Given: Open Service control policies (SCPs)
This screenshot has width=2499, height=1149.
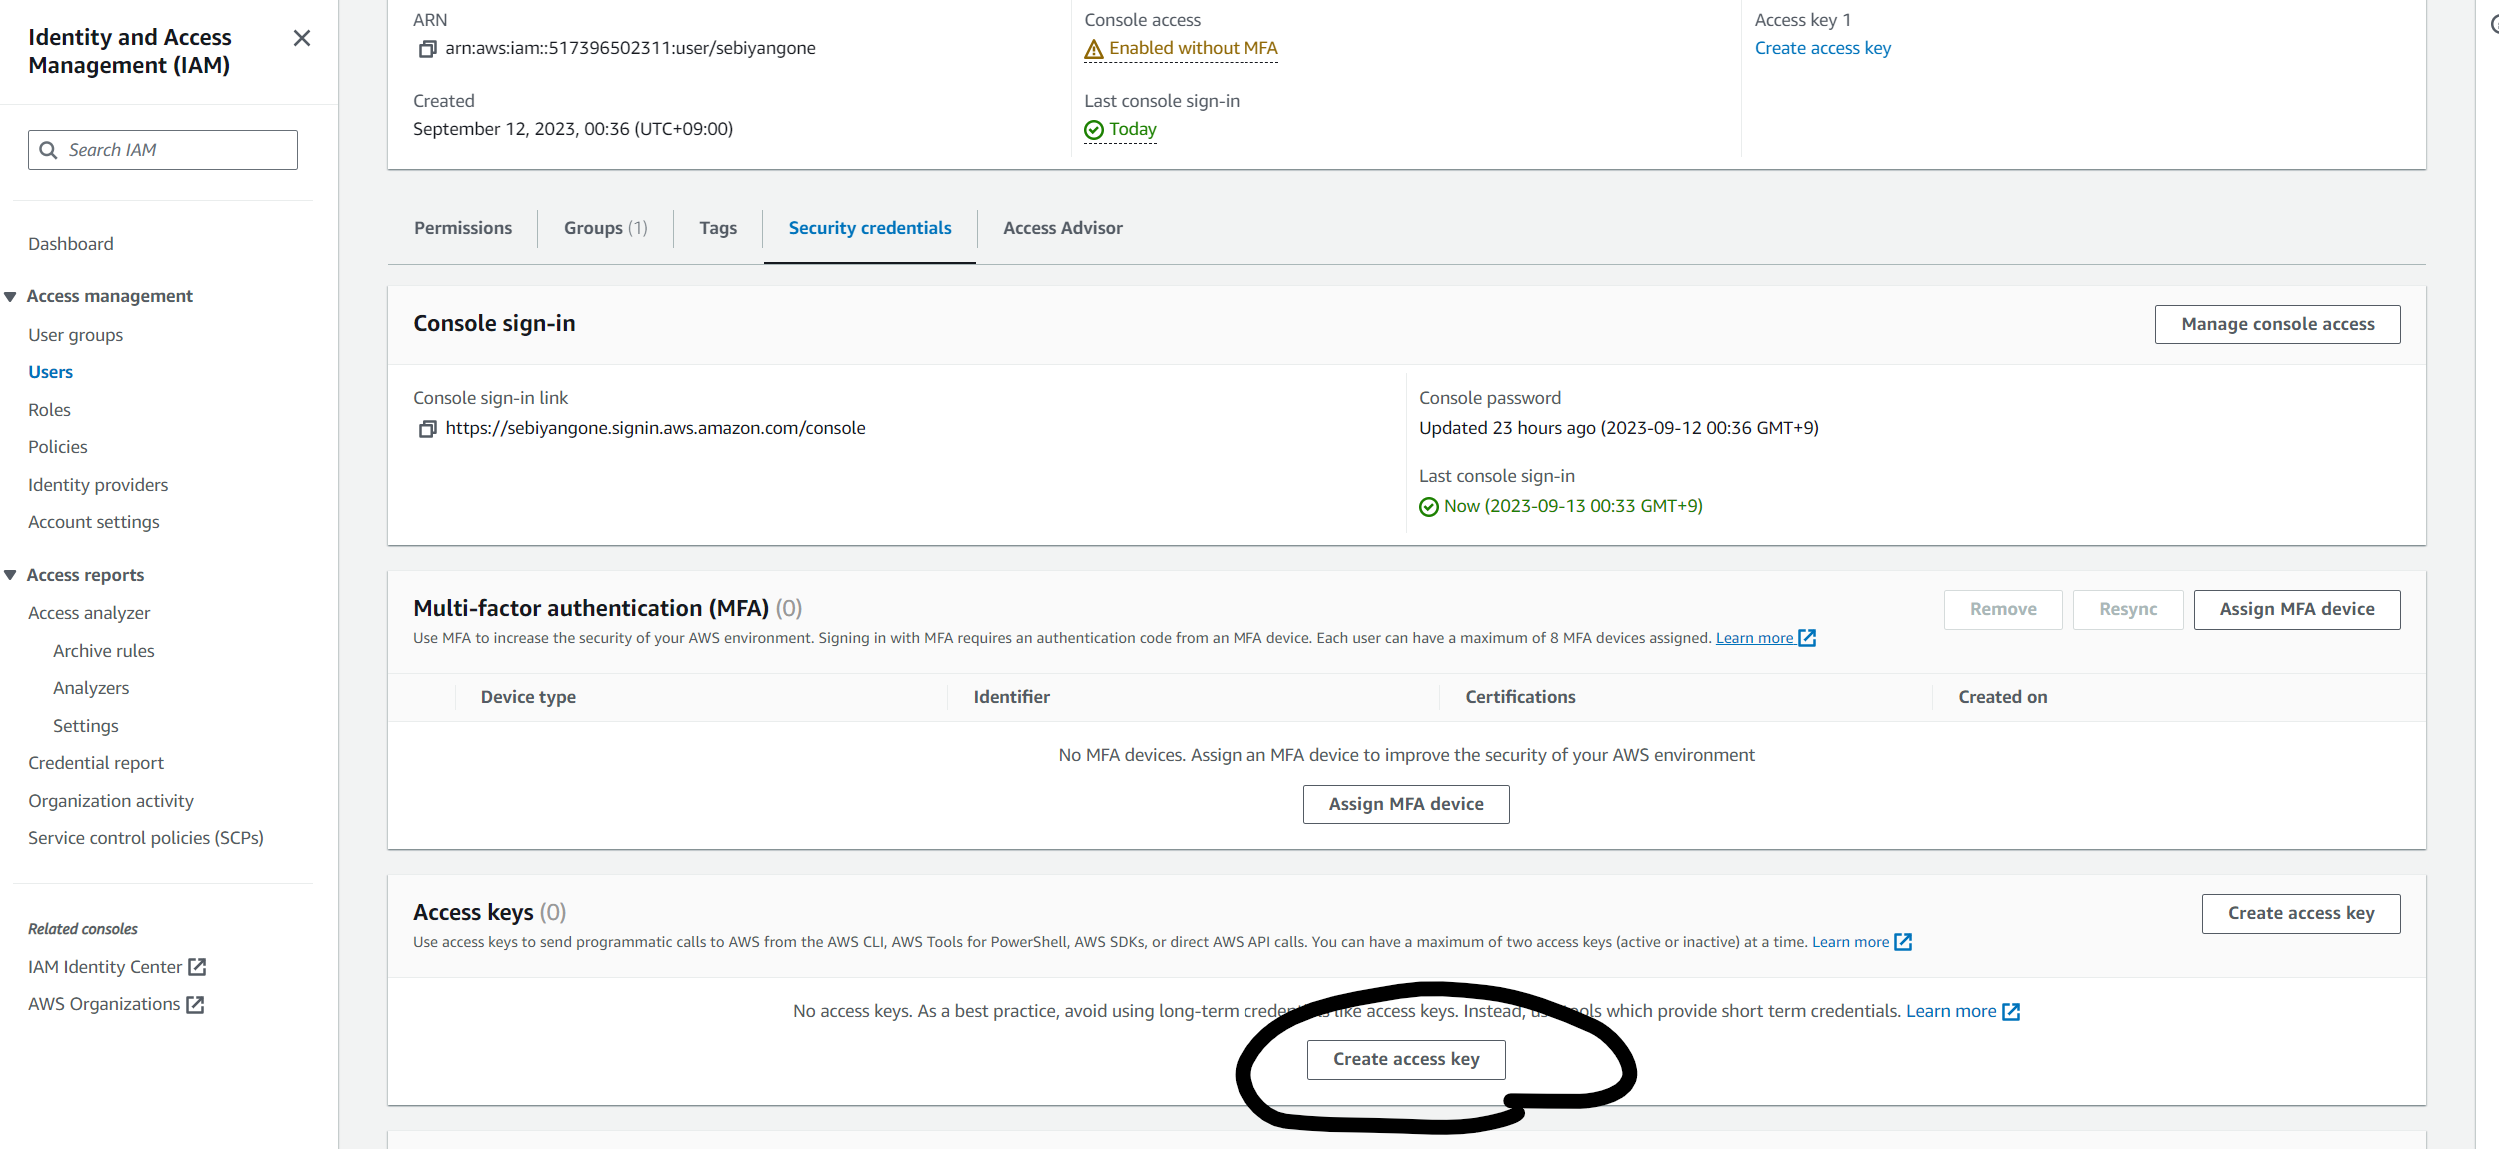Looking at the screenshot, I should [146, 838].
